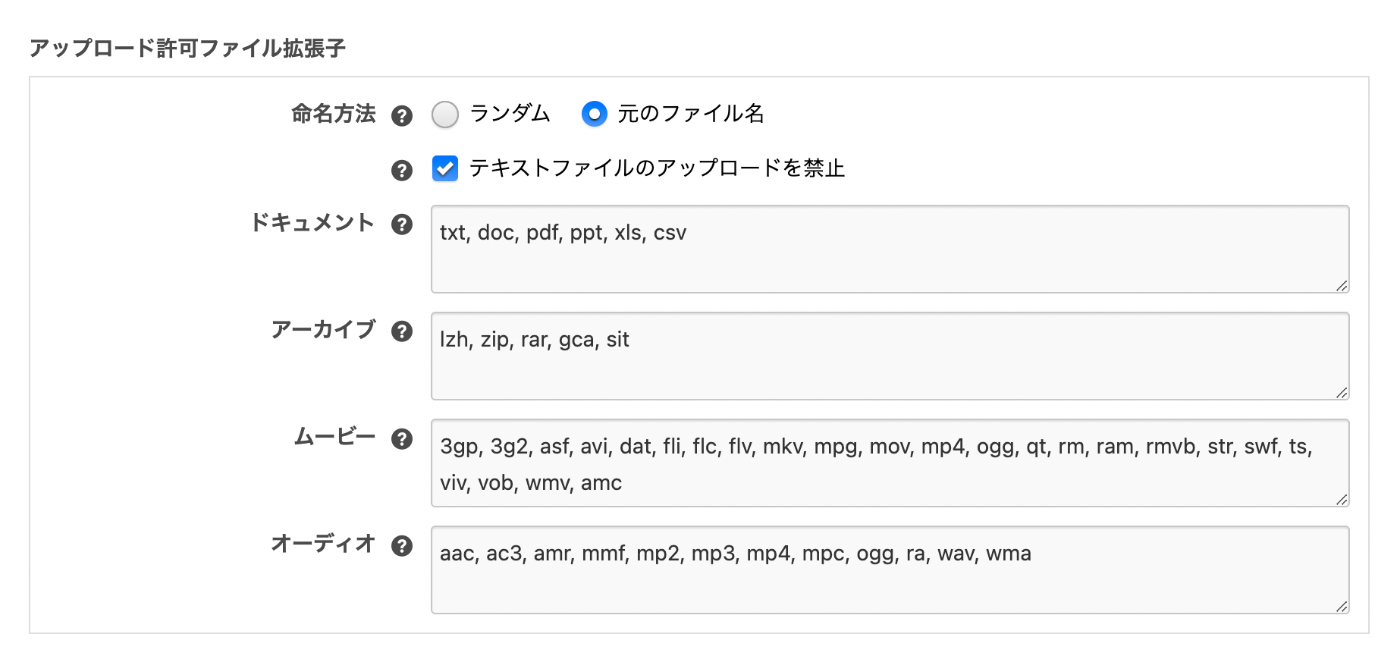
Task: Uncheck テキストファイルのアップロードを禁止 checkbox
Action: tap(445, 168)
